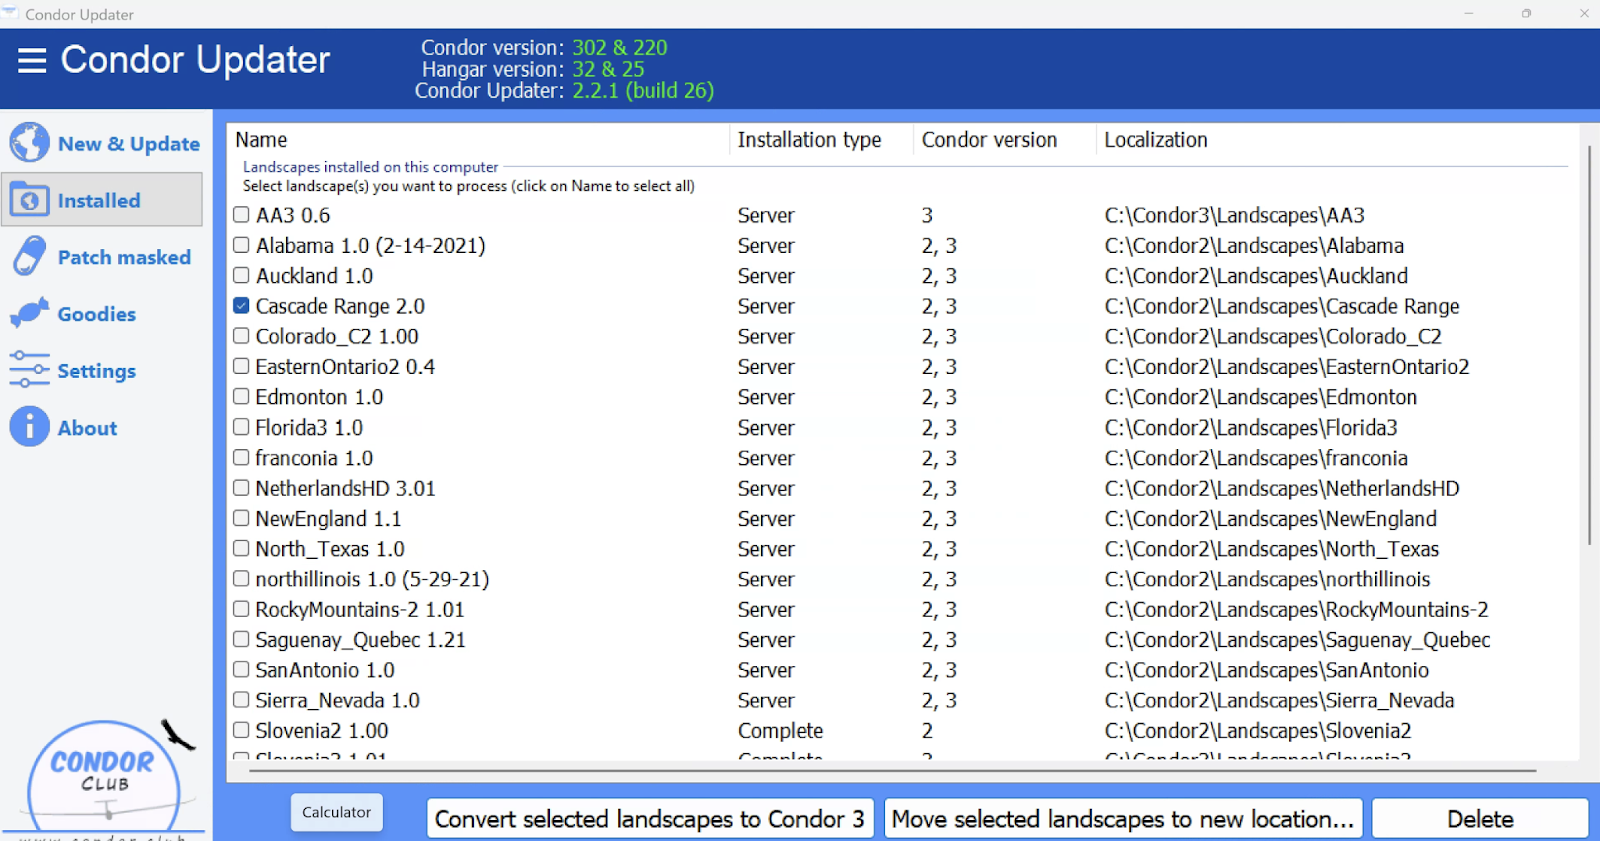
Task: Click the Goodies candy icon
Action: click(29, 314)
